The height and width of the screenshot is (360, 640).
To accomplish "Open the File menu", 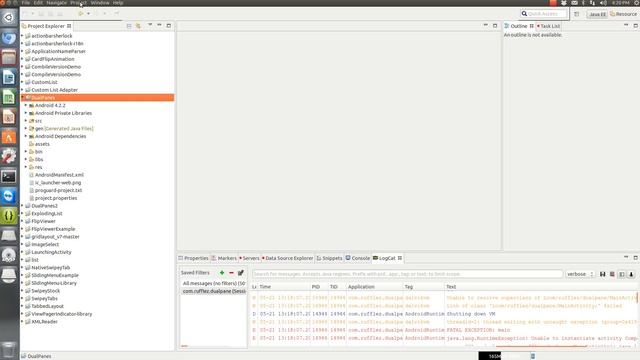I will (26, 3).
